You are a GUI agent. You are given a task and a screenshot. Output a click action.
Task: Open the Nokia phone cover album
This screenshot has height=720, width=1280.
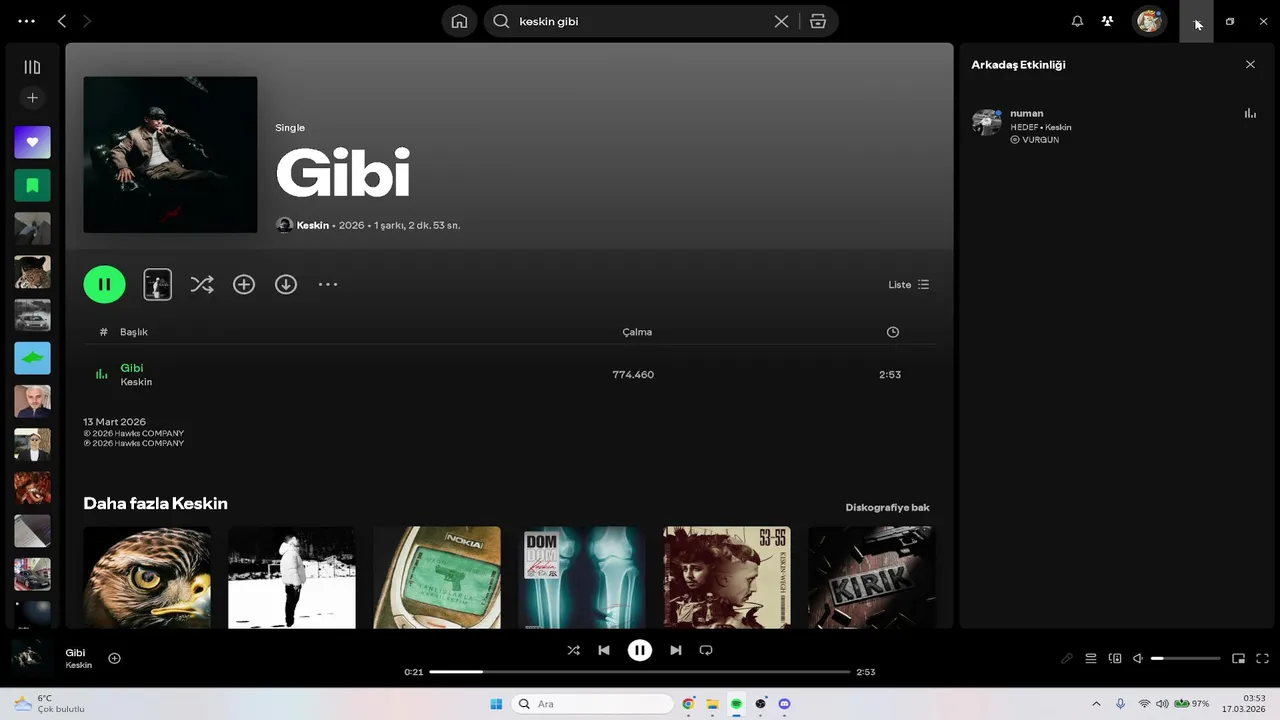(x=437, y=578)
